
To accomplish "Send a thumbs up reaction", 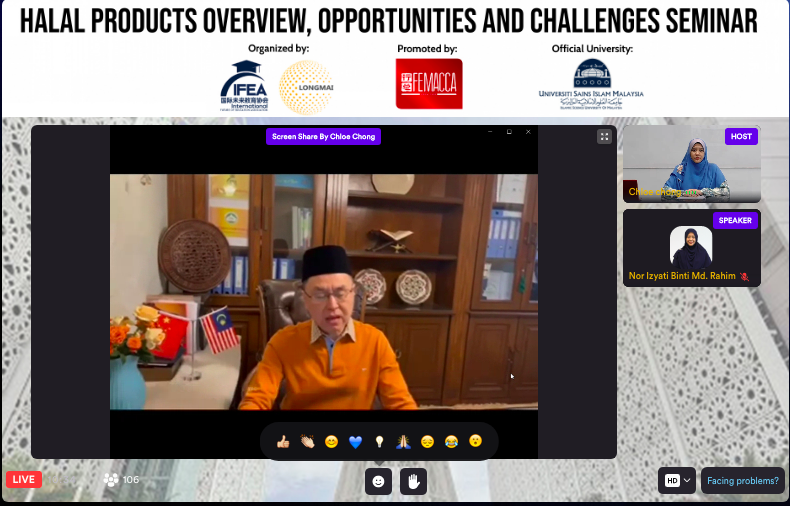I will [x=283, y=442].
